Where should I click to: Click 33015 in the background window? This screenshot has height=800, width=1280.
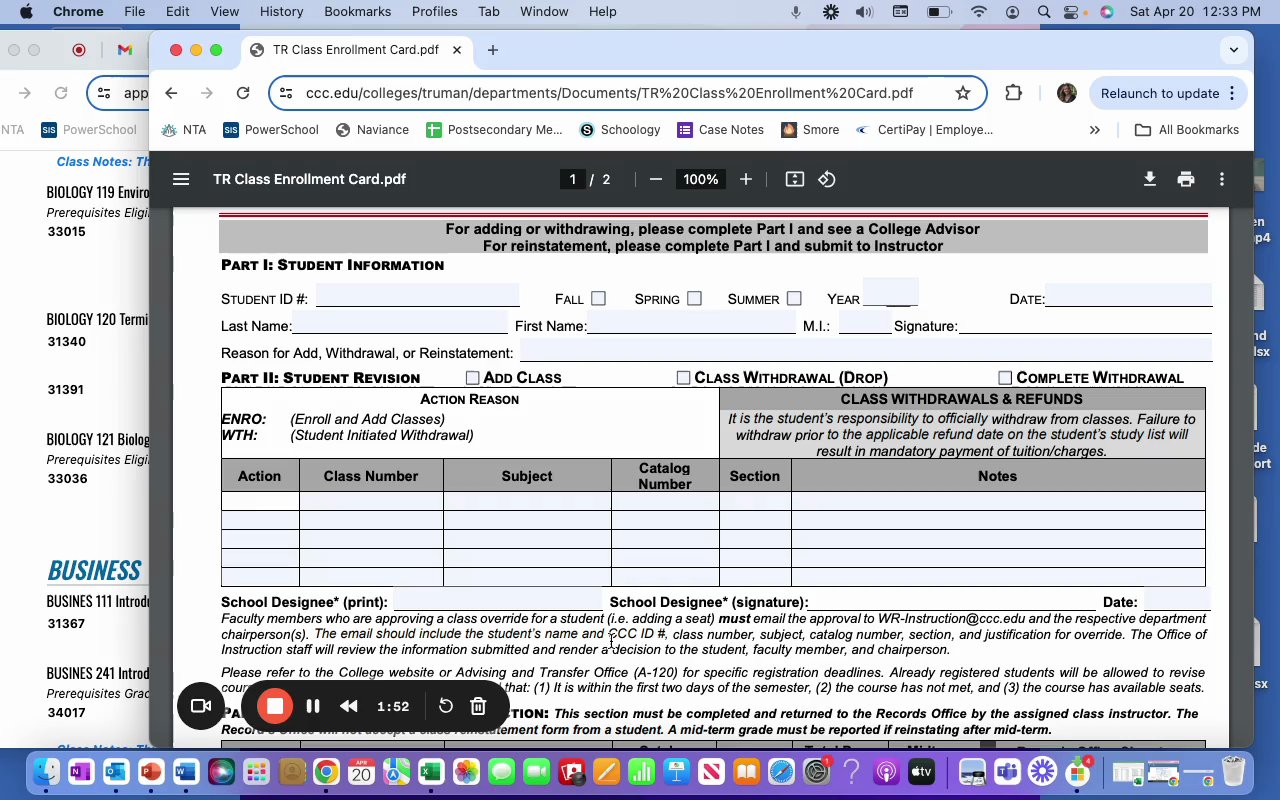[x=66, y=231]
